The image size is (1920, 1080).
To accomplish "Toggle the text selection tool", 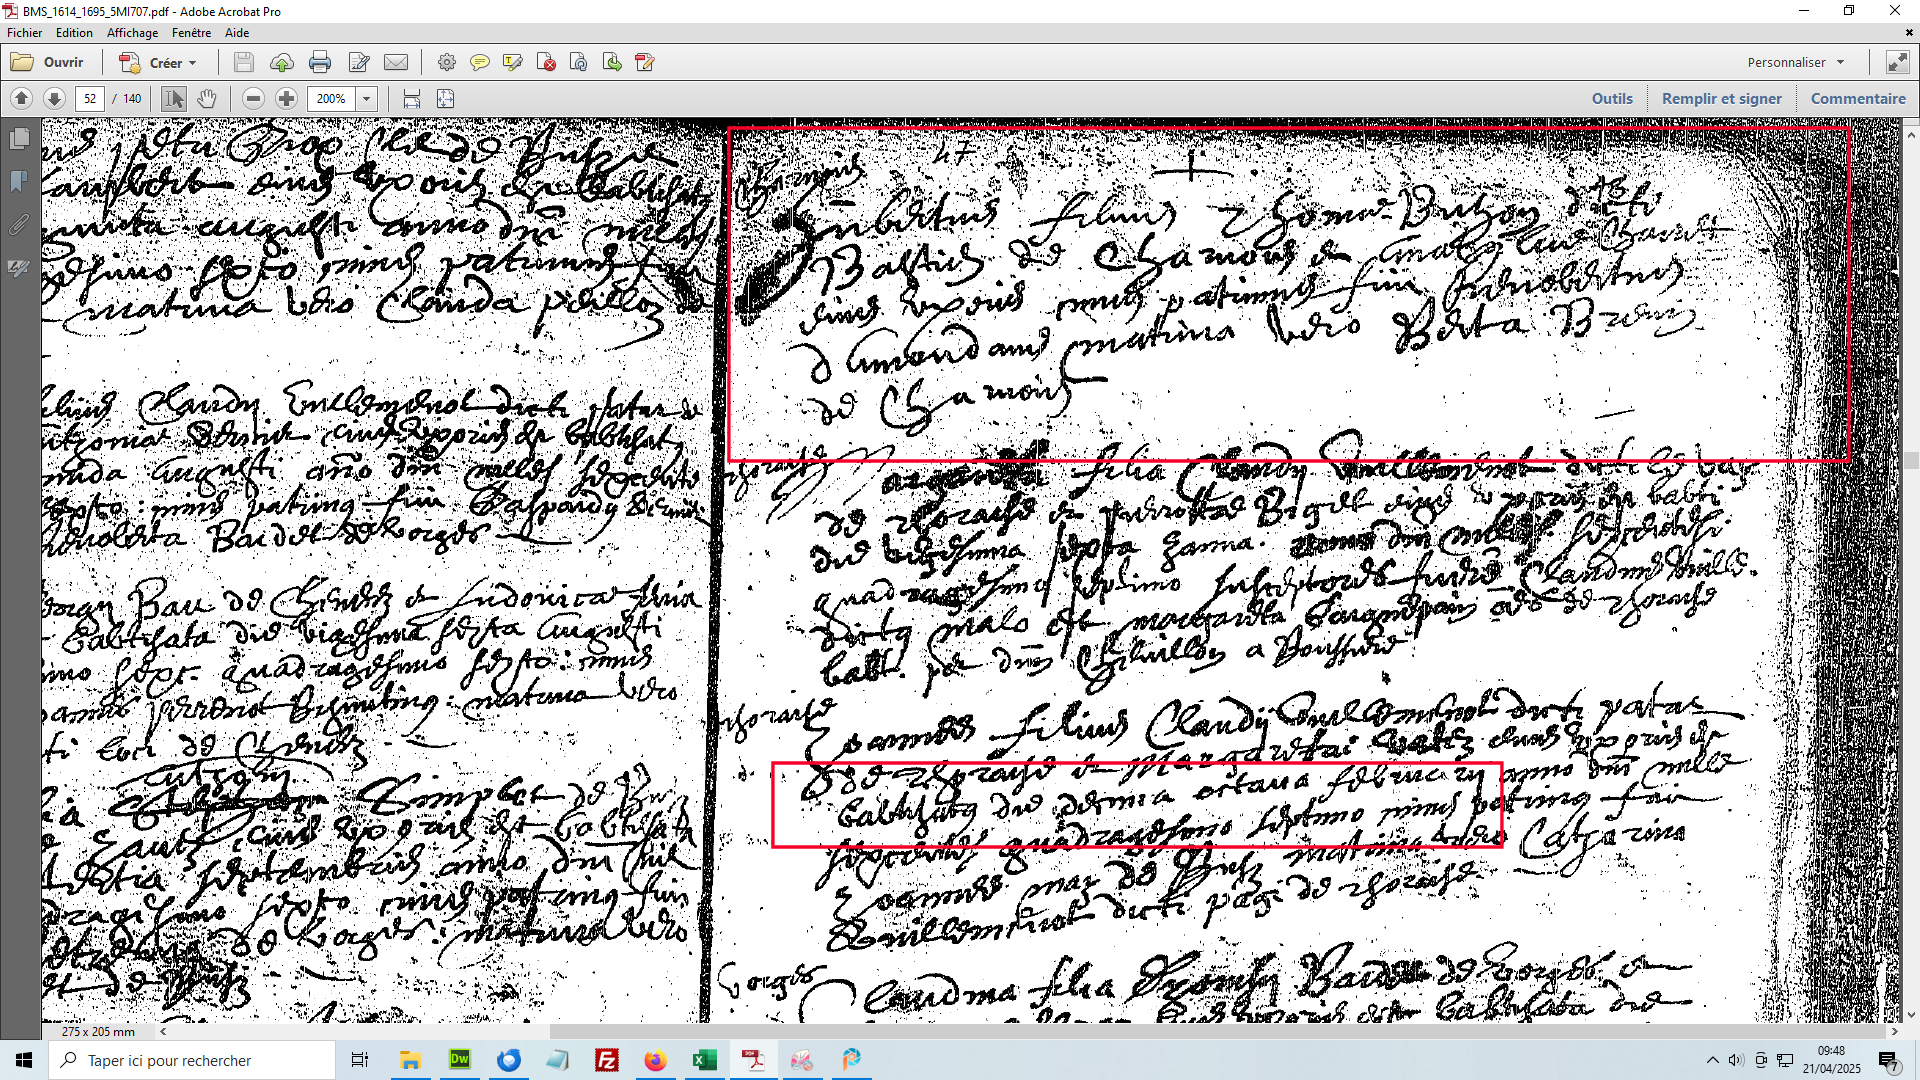I will click(173, 99).
